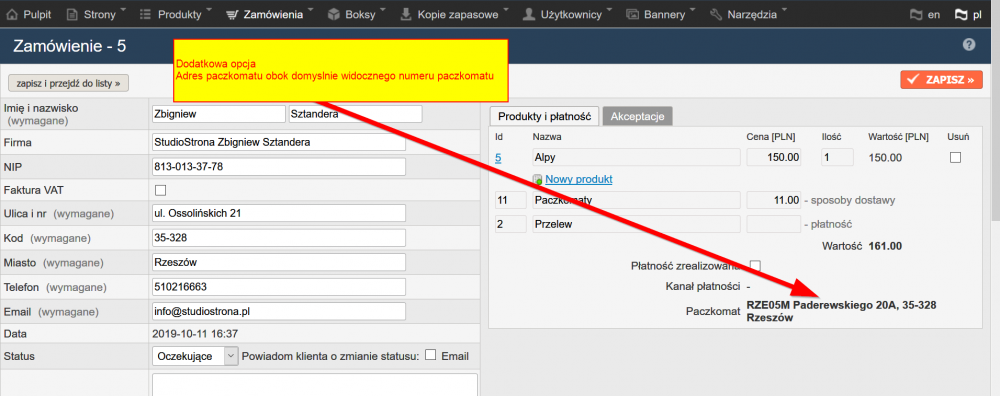Click the empty payment price field

click(x=774, y=224)
